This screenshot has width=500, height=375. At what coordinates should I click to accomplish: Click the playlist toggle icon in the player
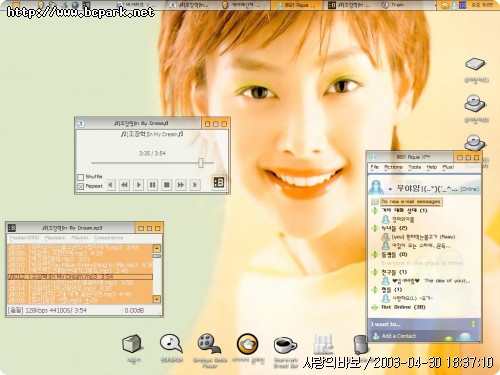(219, 182)
